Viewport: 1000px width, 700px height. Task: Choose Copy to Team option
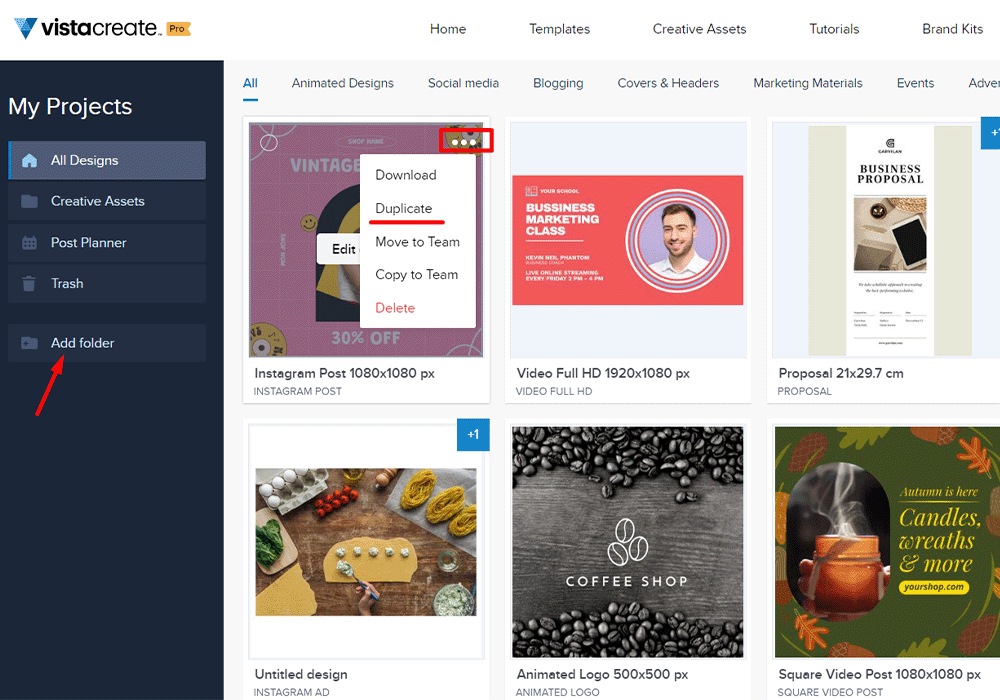pos(416,274)
